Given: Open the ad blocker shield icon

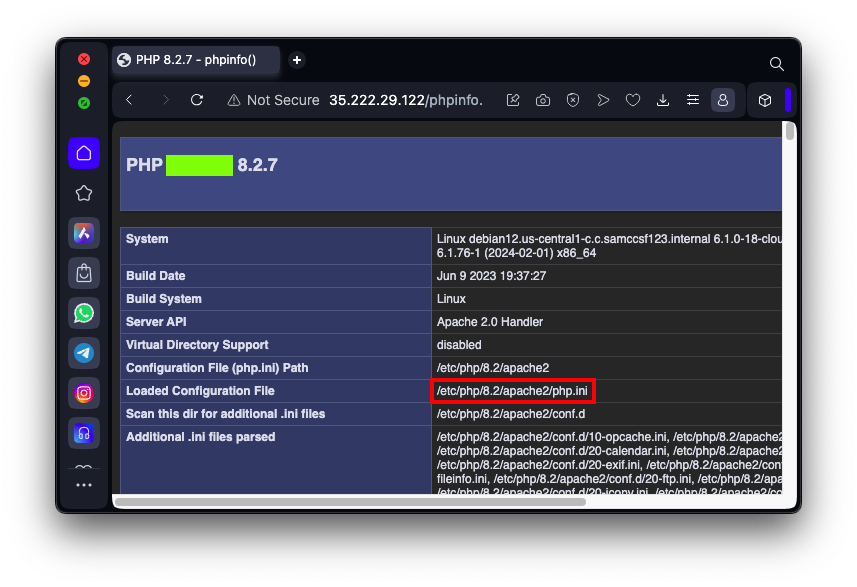Looking at the screenshot, I should point(573,100).
